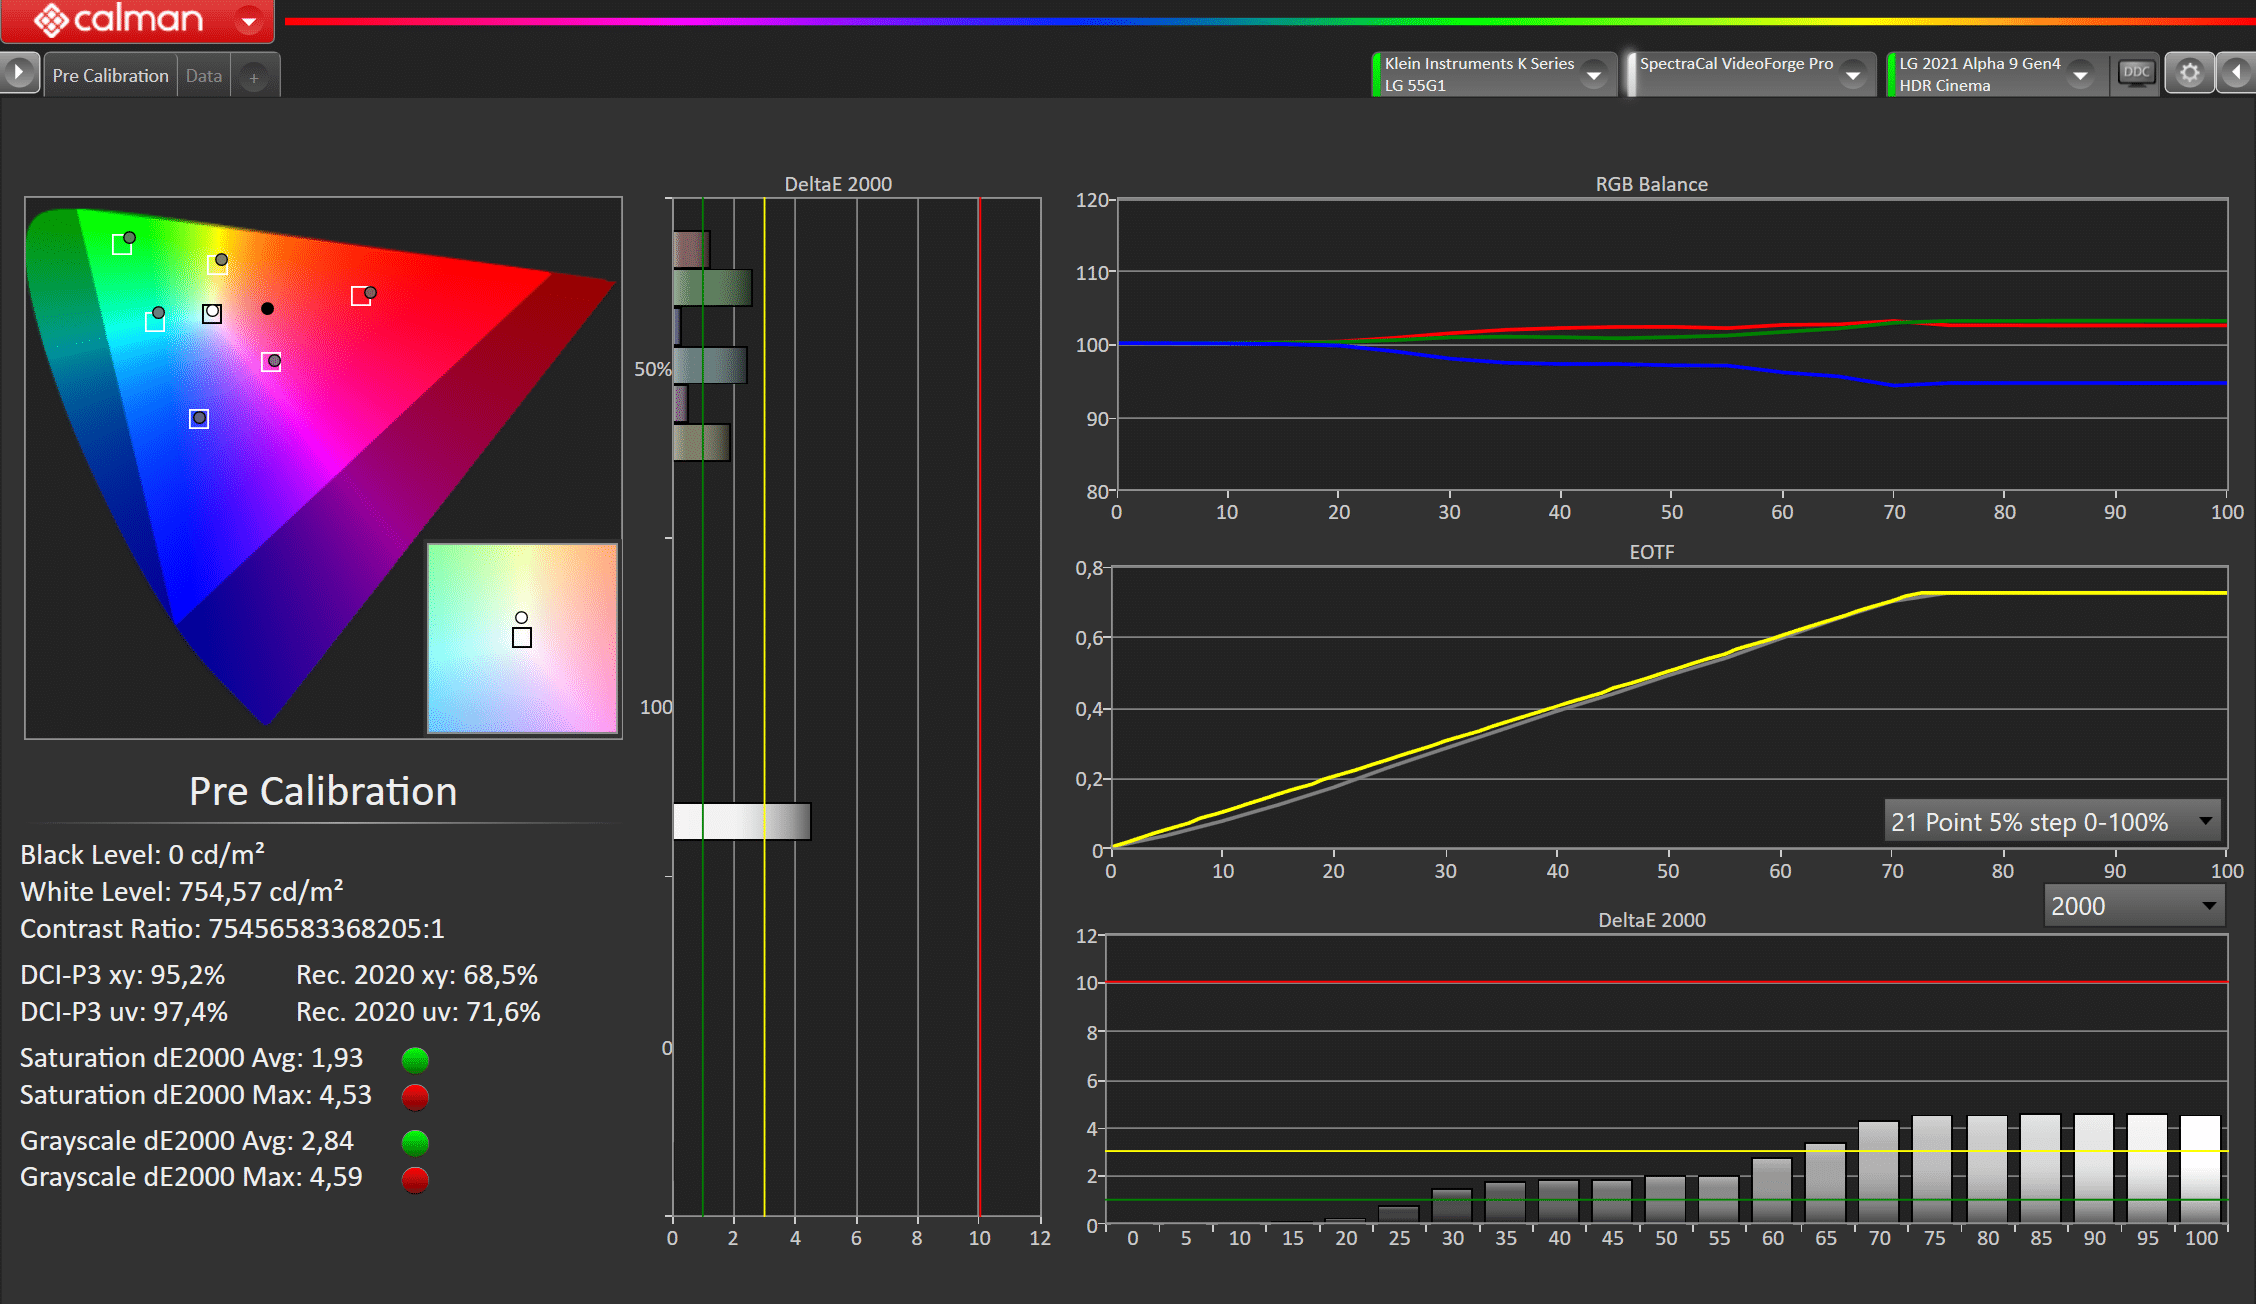Open the 21 Point 5% step dropdown
Image resolution: width=2256 pixels, height=1304 pixels.
point(2052,822)
